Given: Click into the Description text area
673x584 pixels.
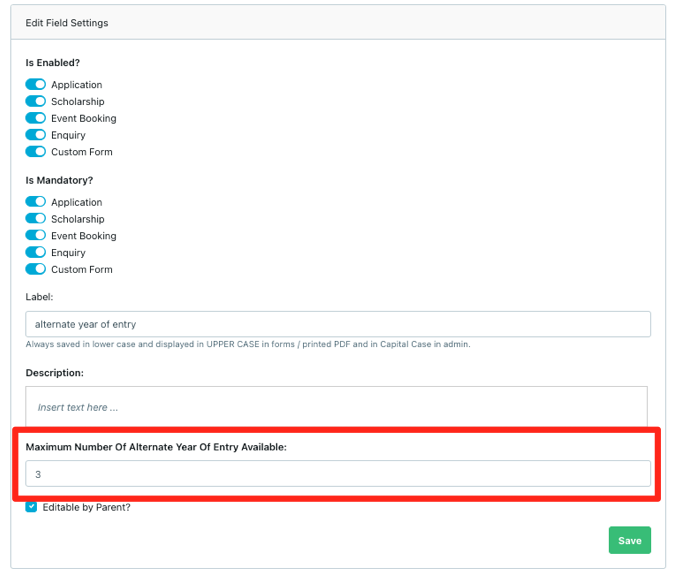Looking at the screenshot, I should (337, 407).
